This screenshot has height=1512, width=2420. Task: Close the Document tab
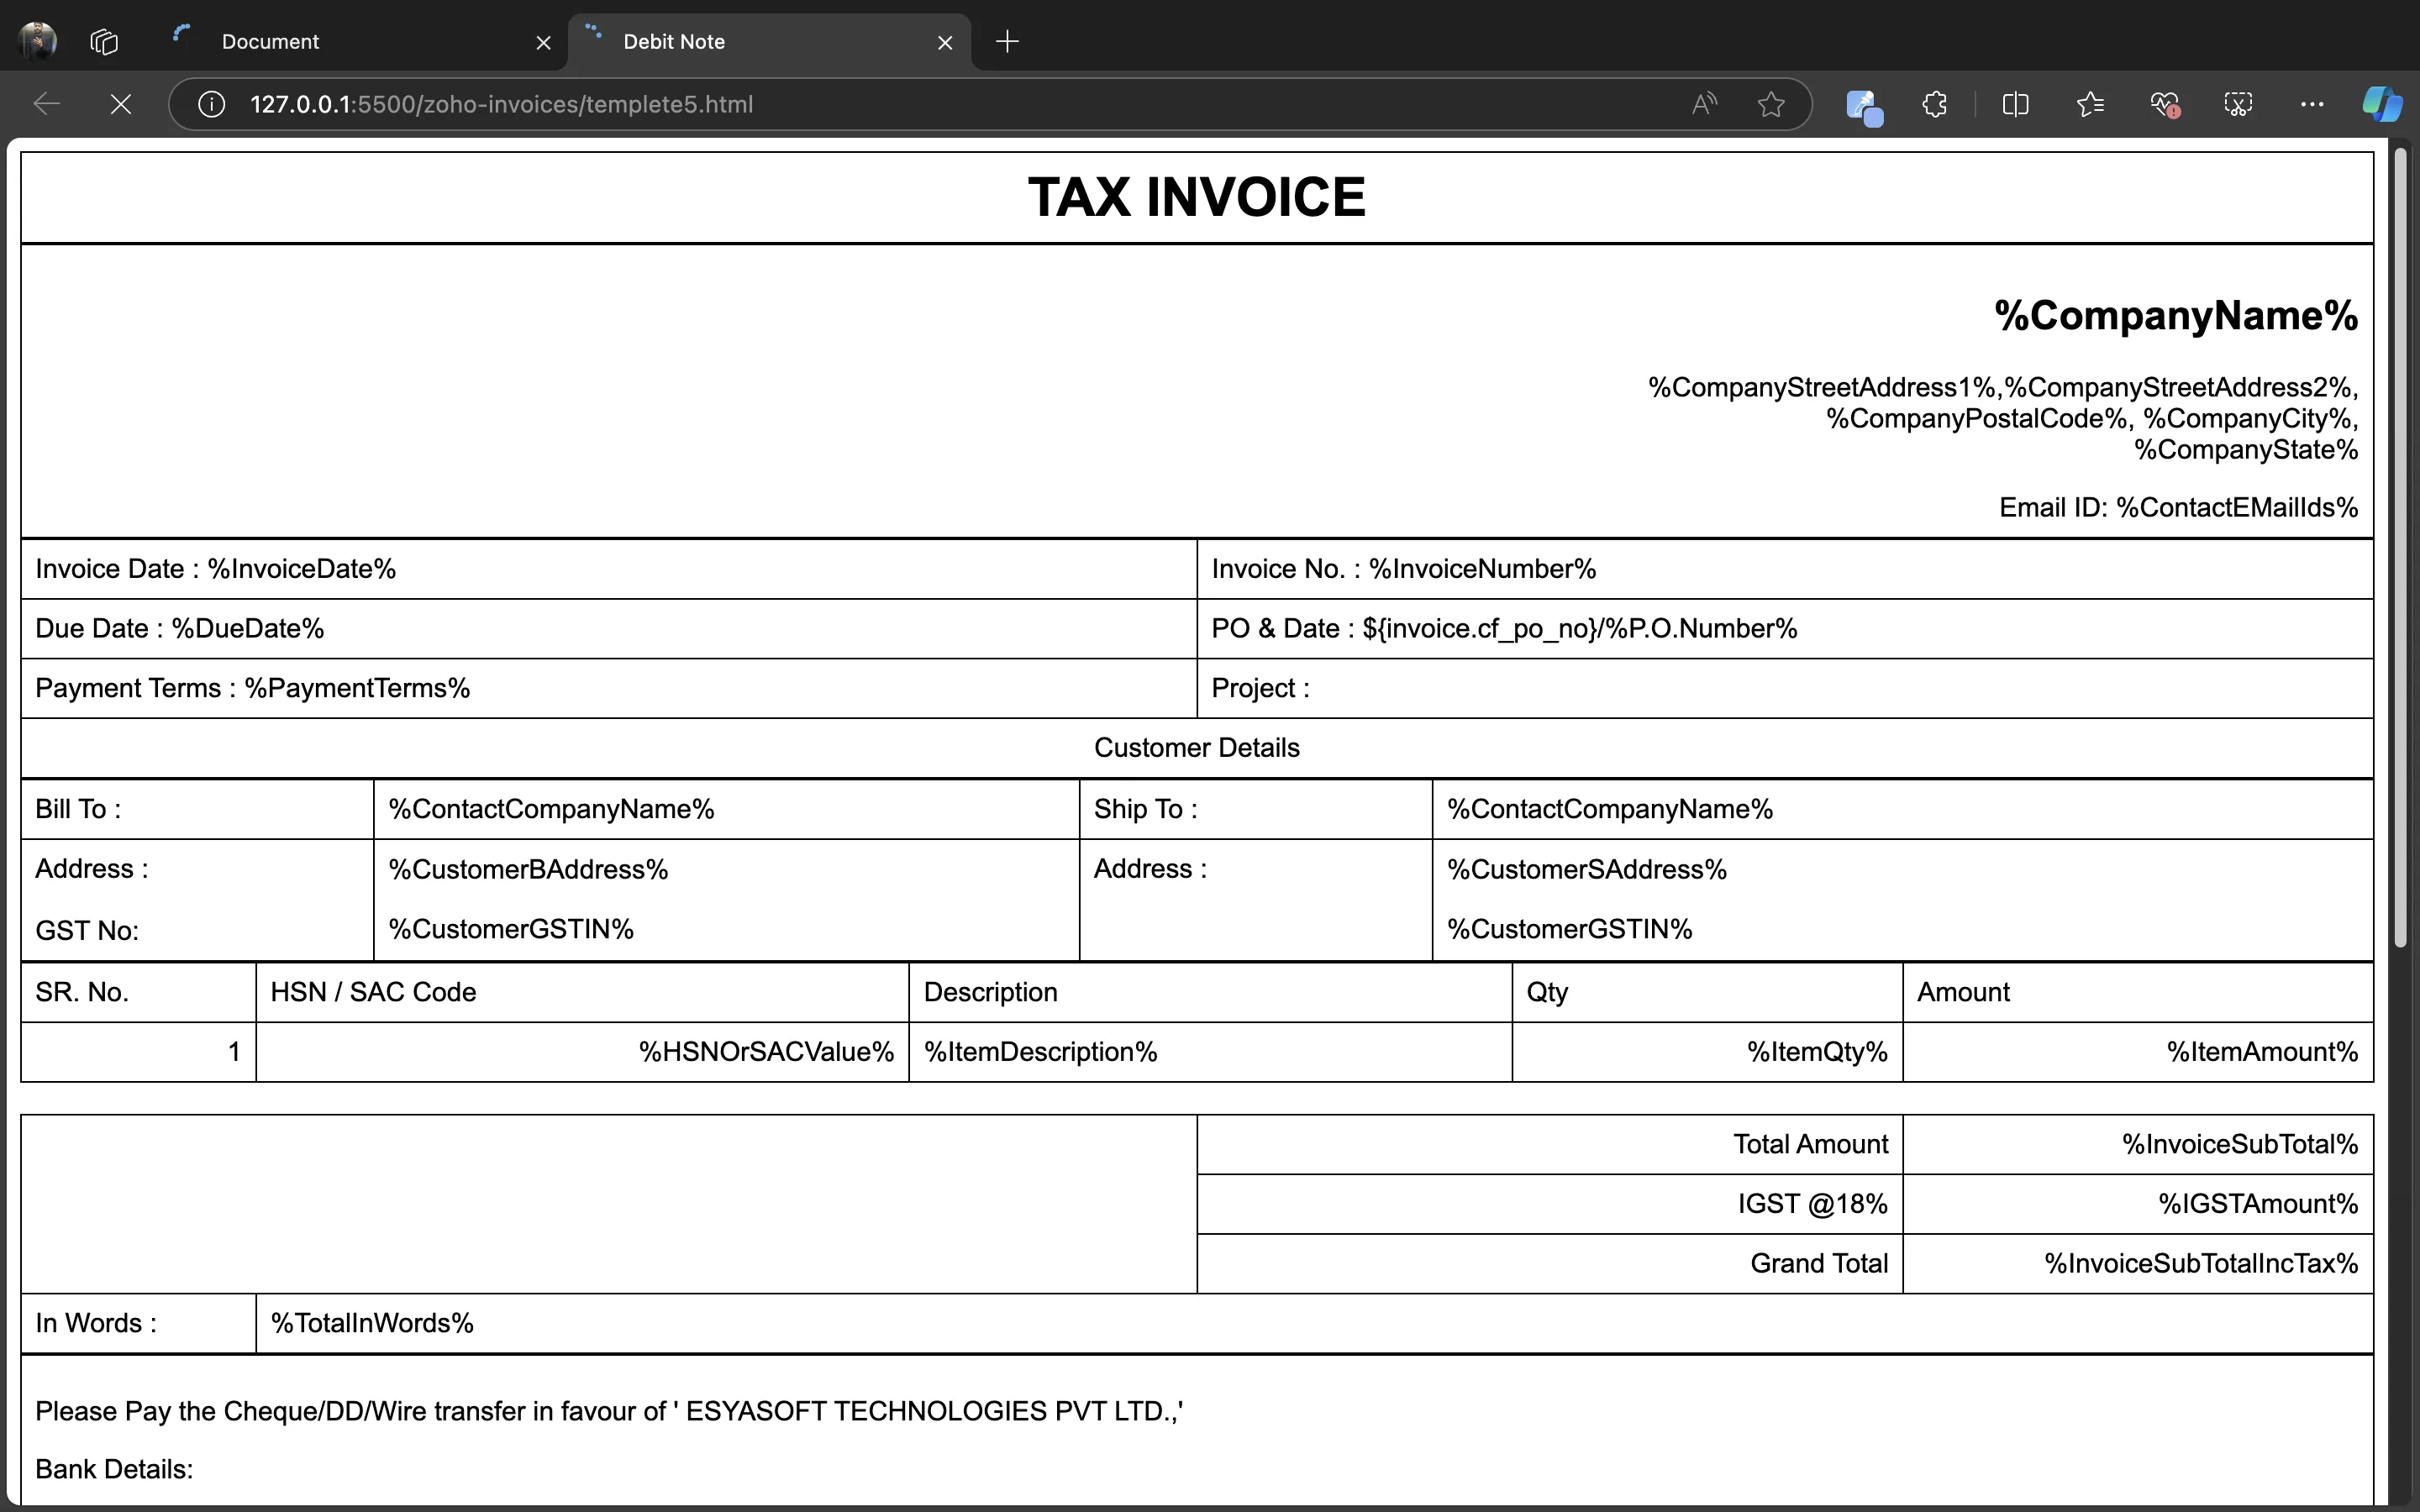tap(543, 42)
